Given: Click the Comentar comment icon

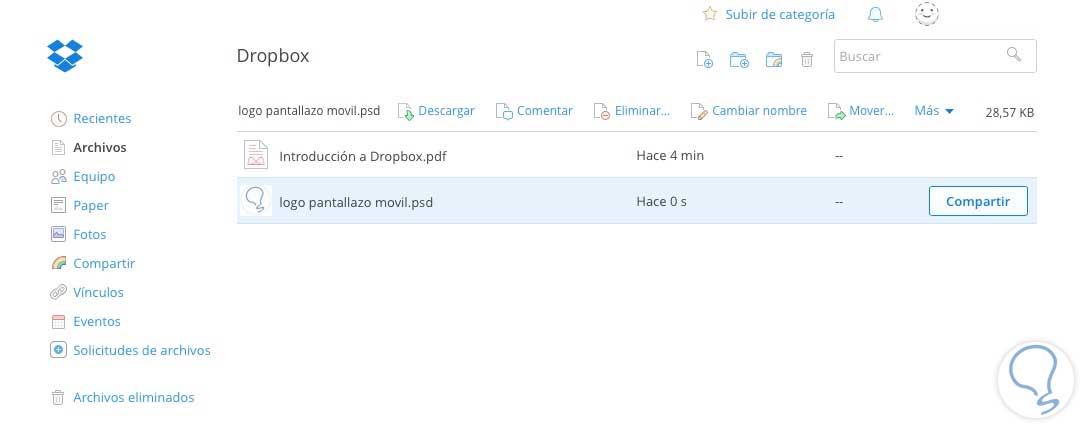Looking at the screenshot, I should pos(504,111).
